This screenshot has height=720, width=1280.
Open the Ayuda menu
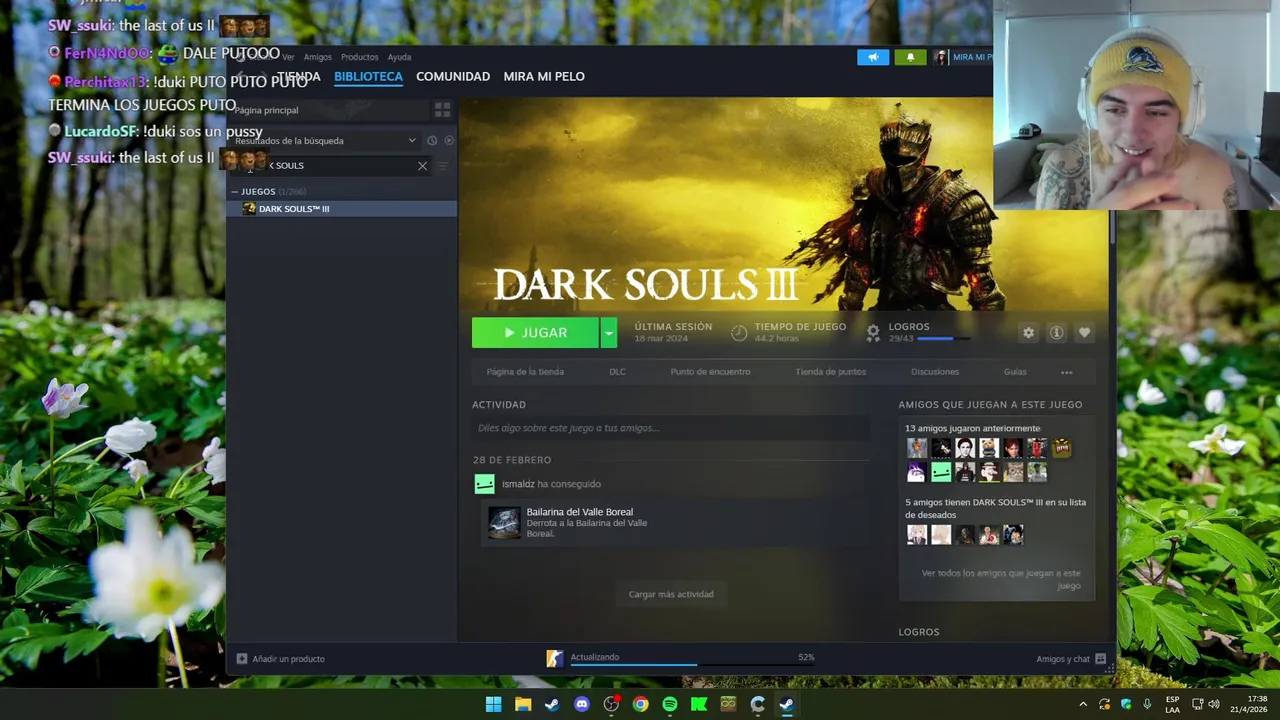[400, 57]
